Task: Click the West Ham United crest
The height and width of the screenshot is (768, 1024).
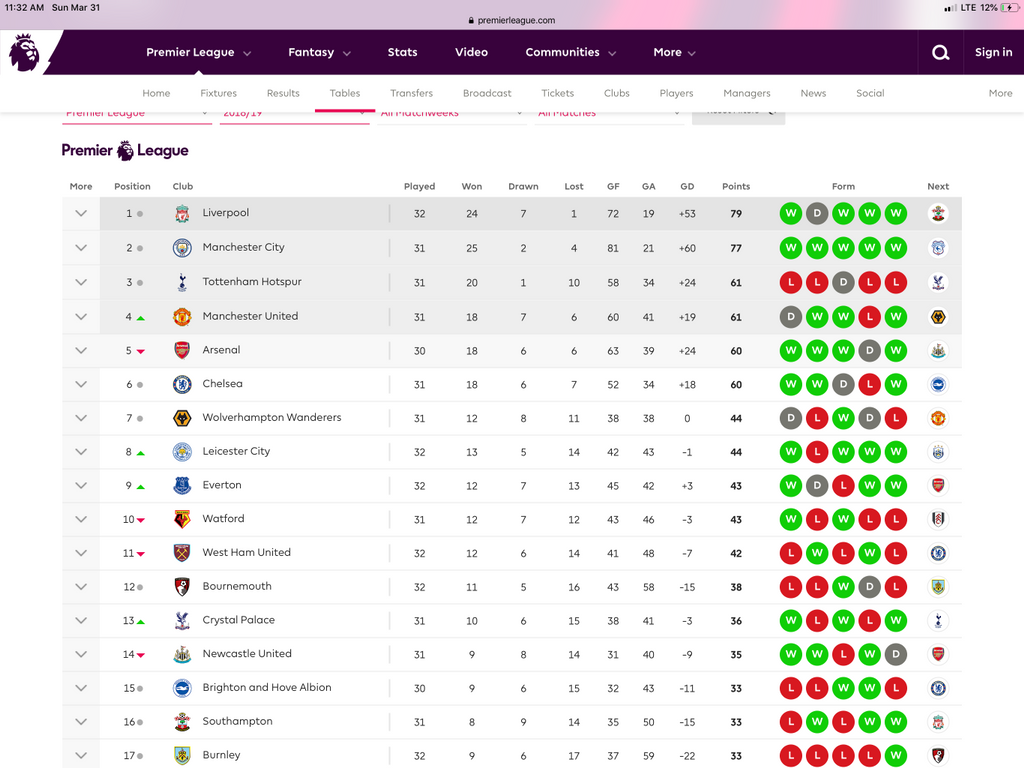Action: click(182, 553)
